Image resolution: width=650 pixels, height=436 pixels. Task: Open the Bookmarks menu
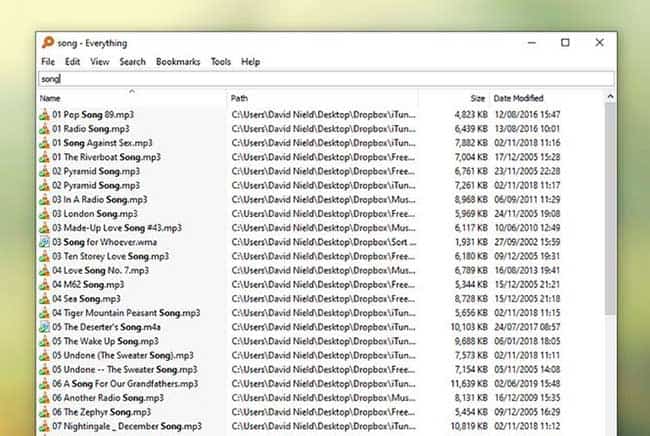point(178,62)
